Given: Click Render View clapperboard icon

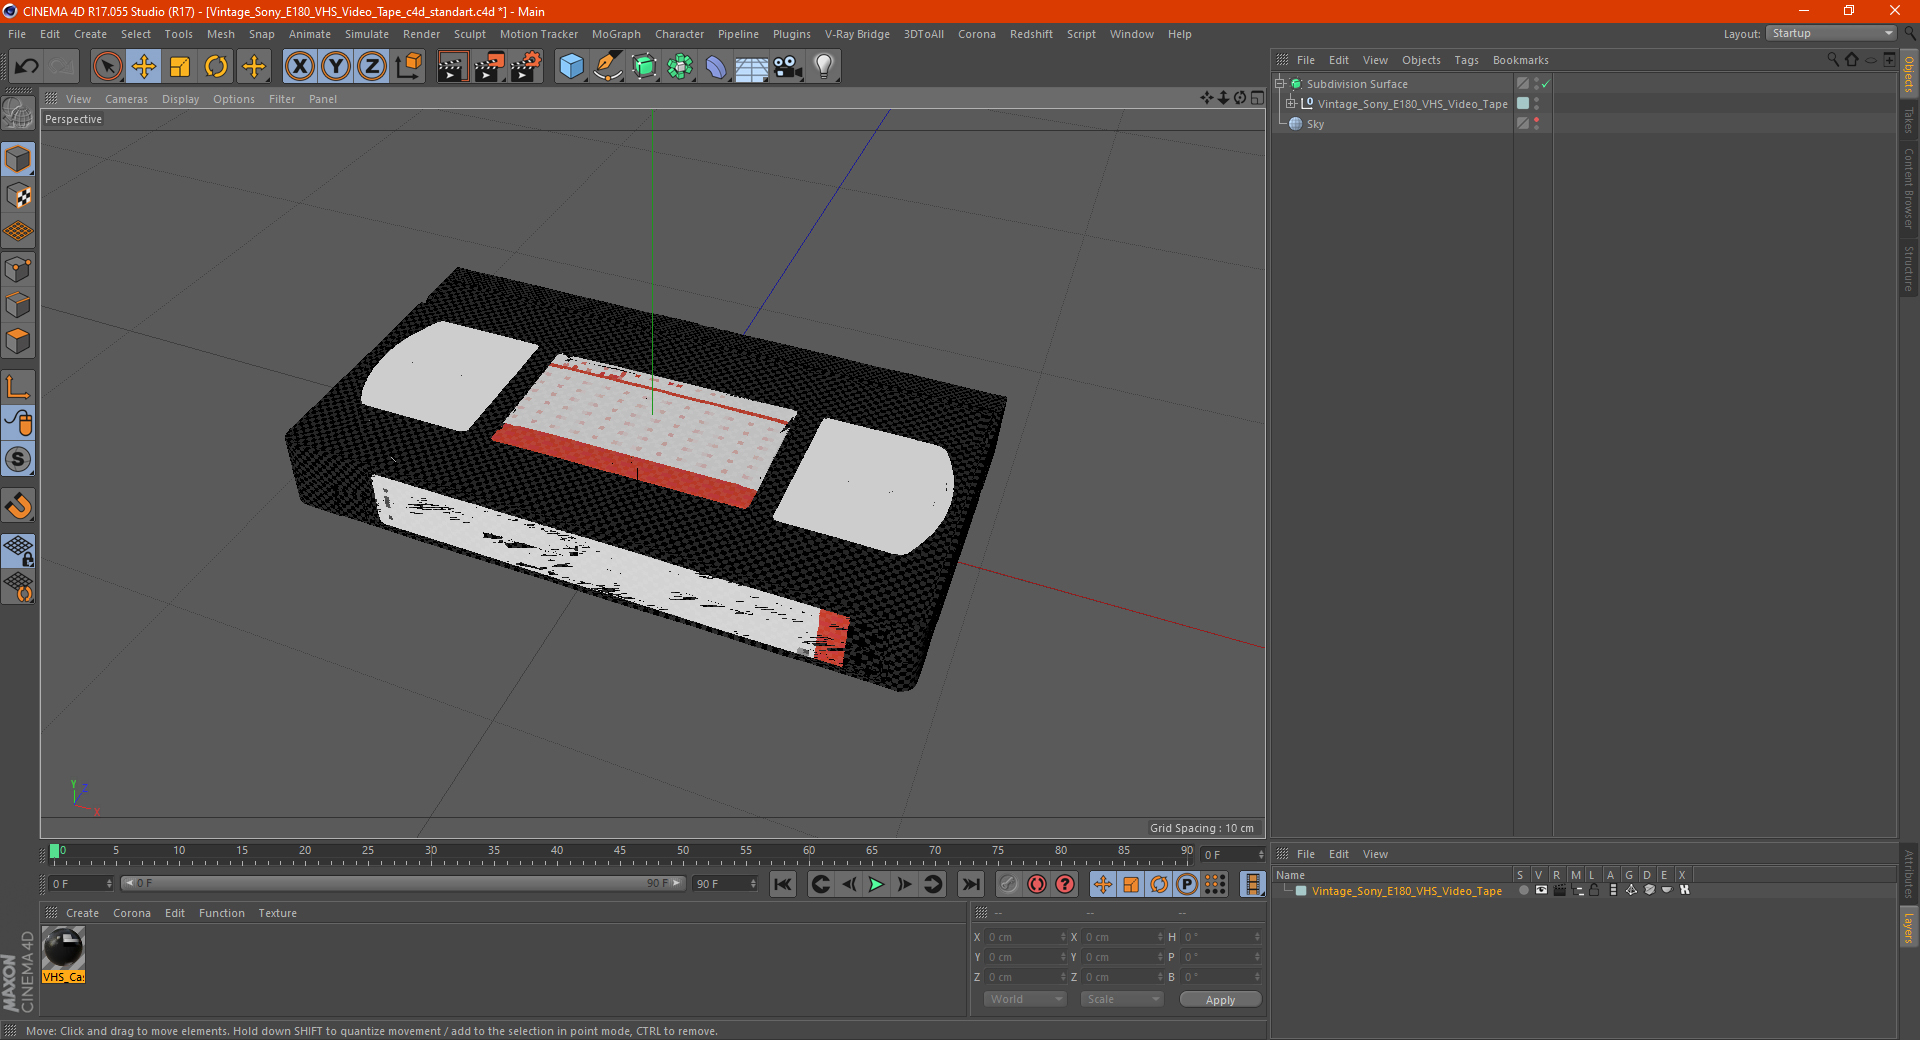Looking at the screenshot, I should 452,67.
